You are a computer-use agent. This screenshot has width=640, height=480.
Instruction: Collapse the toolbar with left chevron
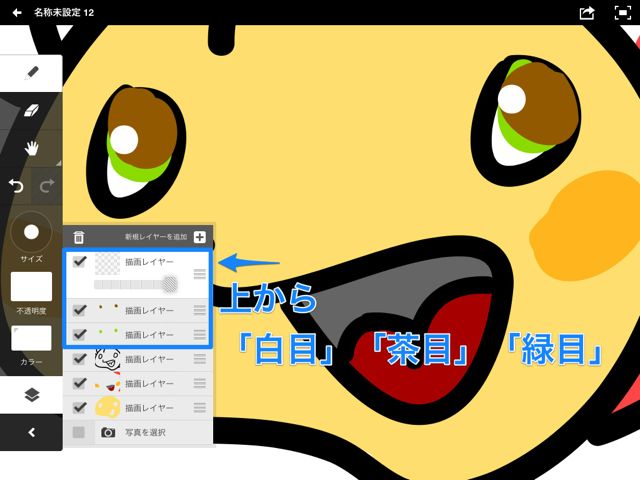pos(31,432)
